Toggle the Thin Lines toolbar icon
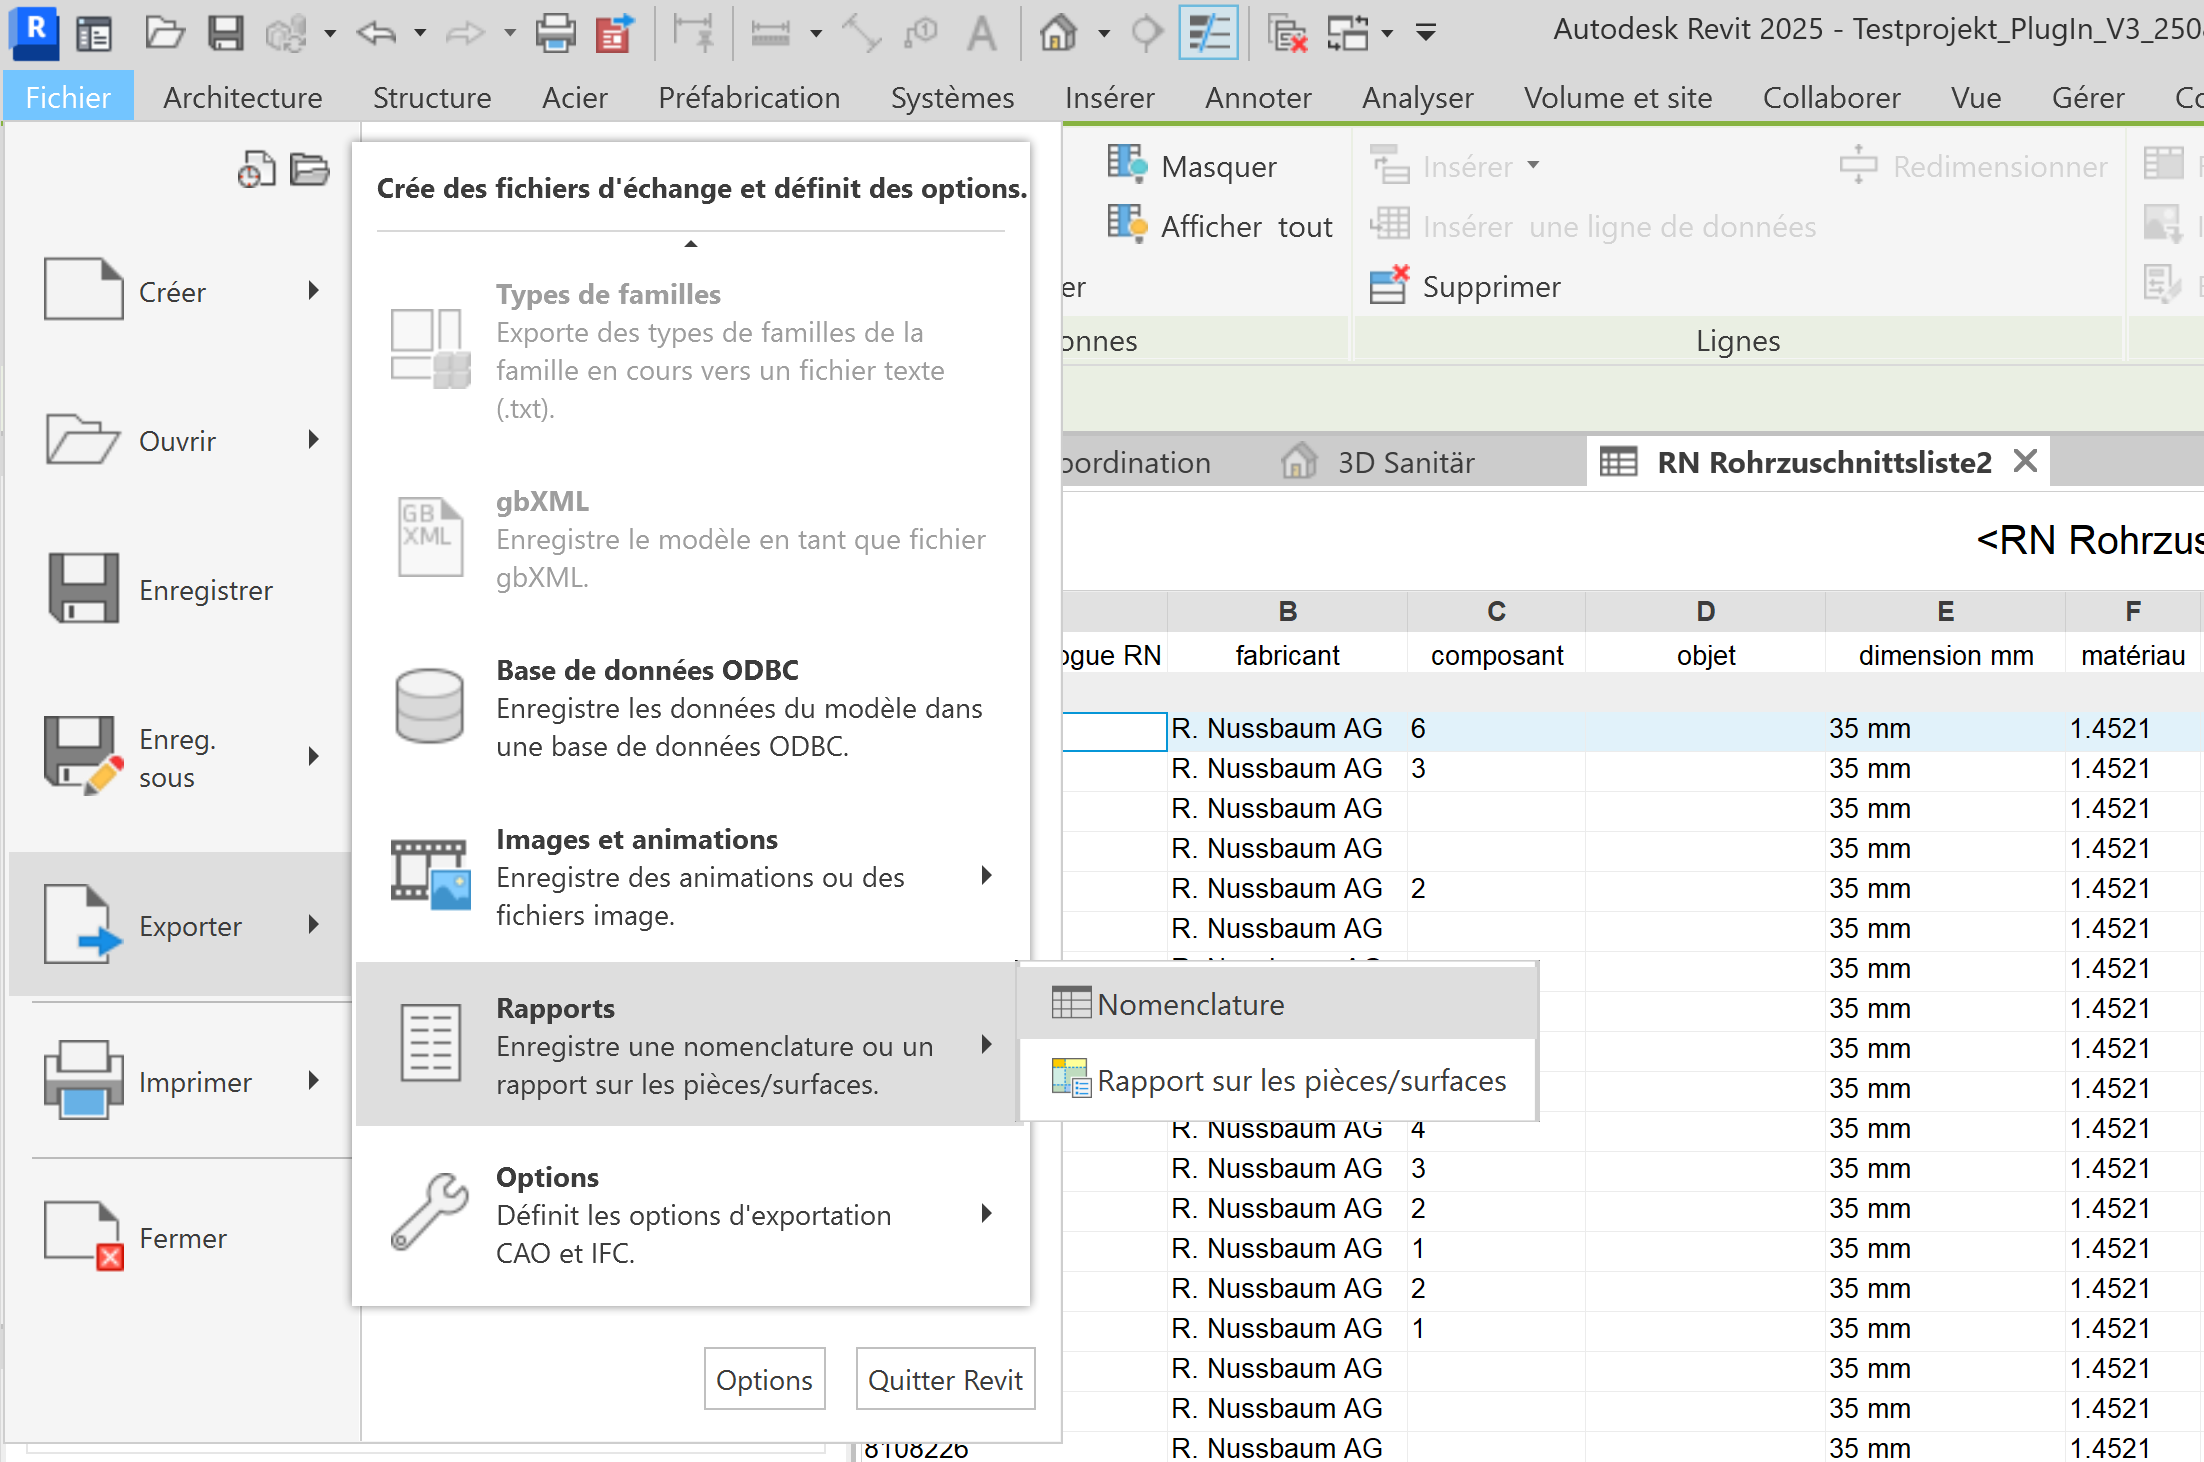 1208,33
